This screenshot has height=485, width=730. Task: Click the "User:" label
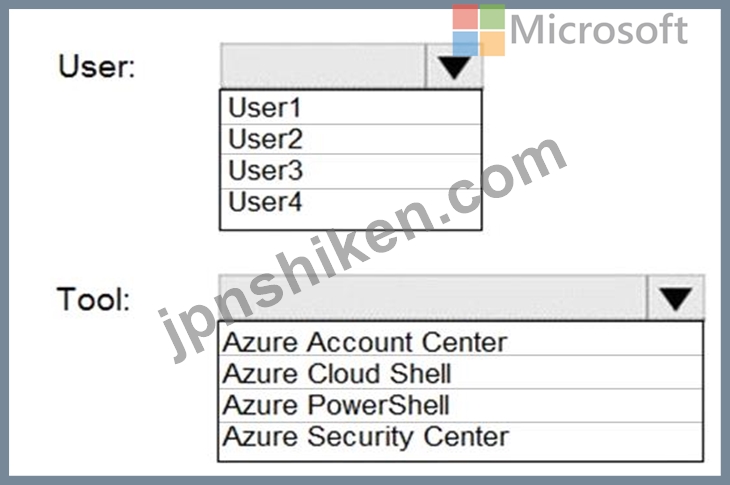[97, 68]
